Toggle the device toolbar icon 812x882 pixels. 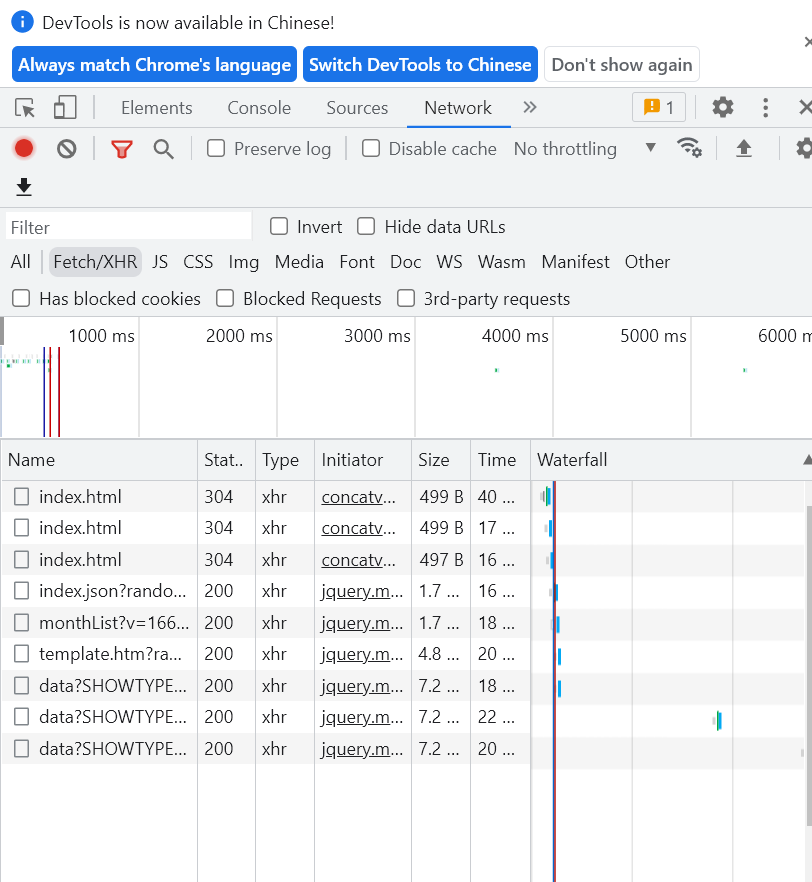(65, 107)
